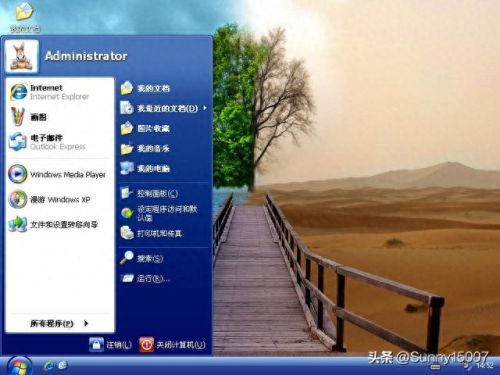Open the desktop folder icon at top-left
The height and width of the screenshot is (375, 500).
24,11
